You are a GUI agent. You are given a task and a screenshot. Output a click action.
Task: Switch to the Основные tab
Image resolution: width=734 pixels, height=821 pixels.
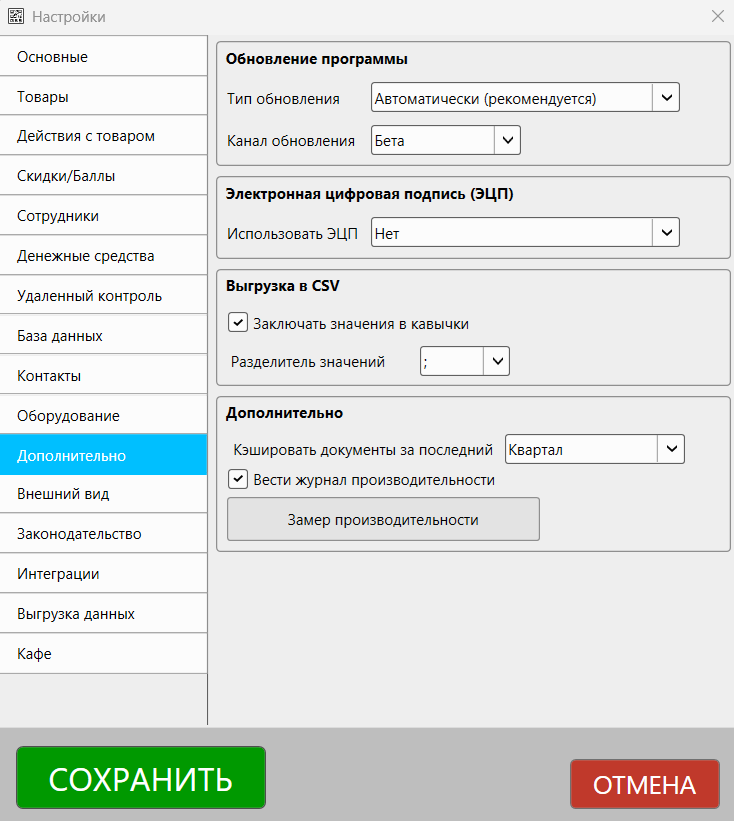tap(103, 57)
